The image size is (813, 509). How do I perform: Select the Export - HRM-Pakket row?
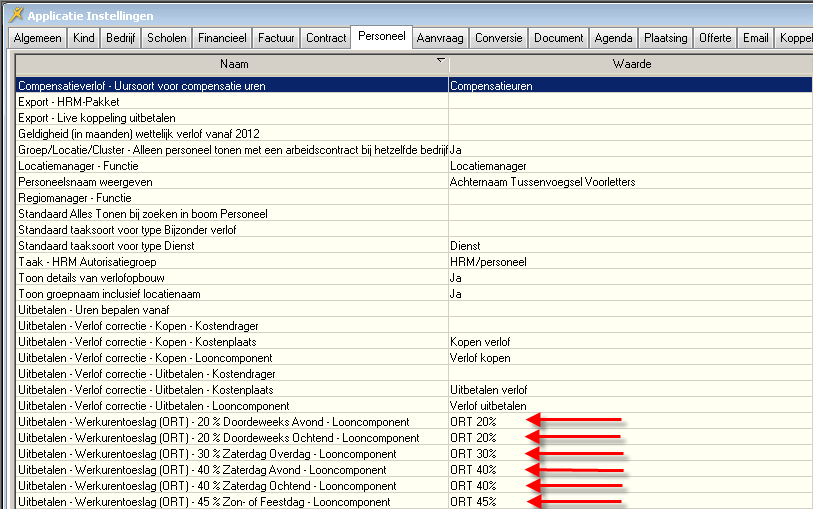click(x=232, y=102)
